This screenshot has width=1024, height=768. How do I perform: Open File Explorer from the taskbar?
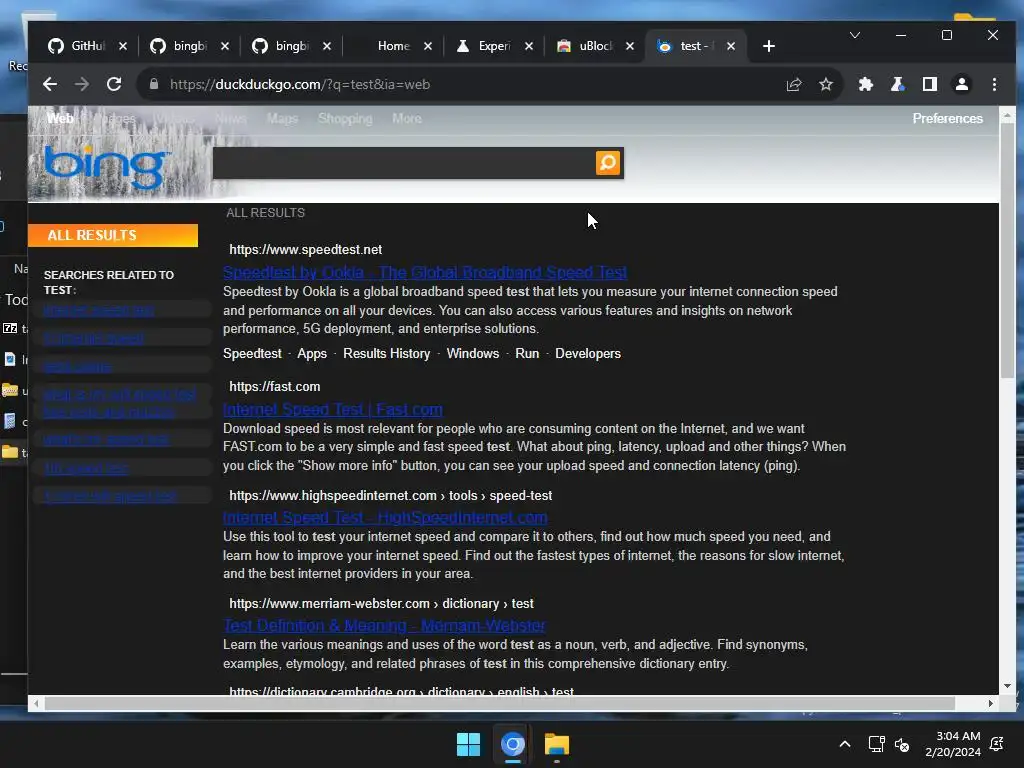coord(556,744)
